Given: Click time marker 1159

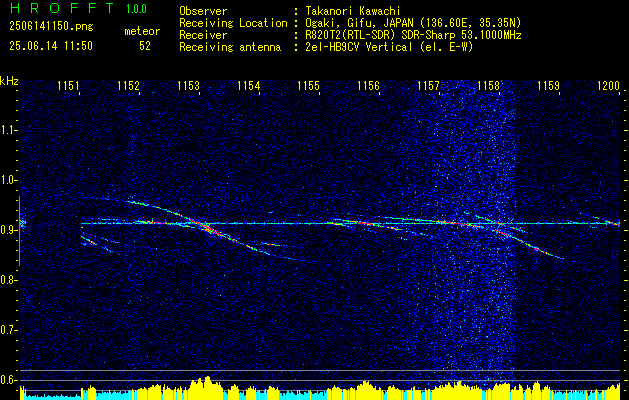Looking at the screenshot, I should 548,85.
